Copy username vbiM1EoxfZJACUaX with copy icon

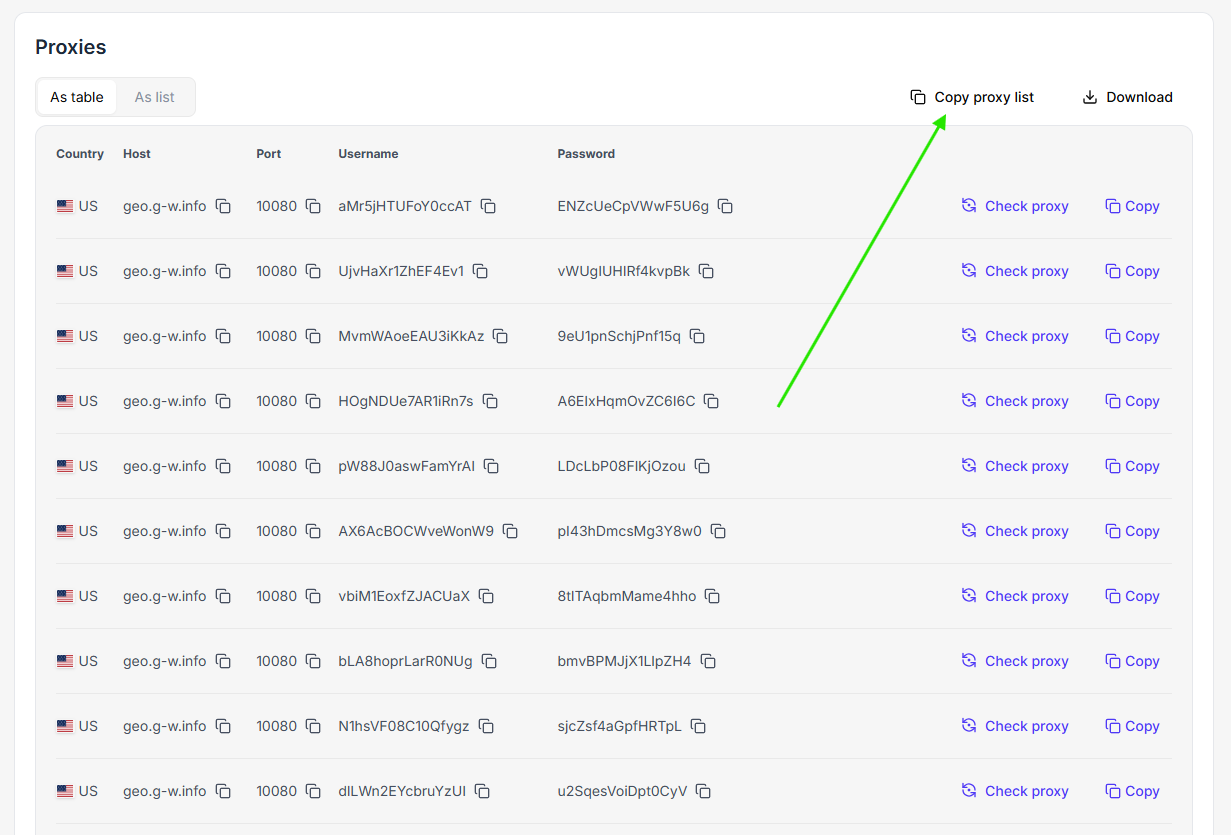[486, 596]
